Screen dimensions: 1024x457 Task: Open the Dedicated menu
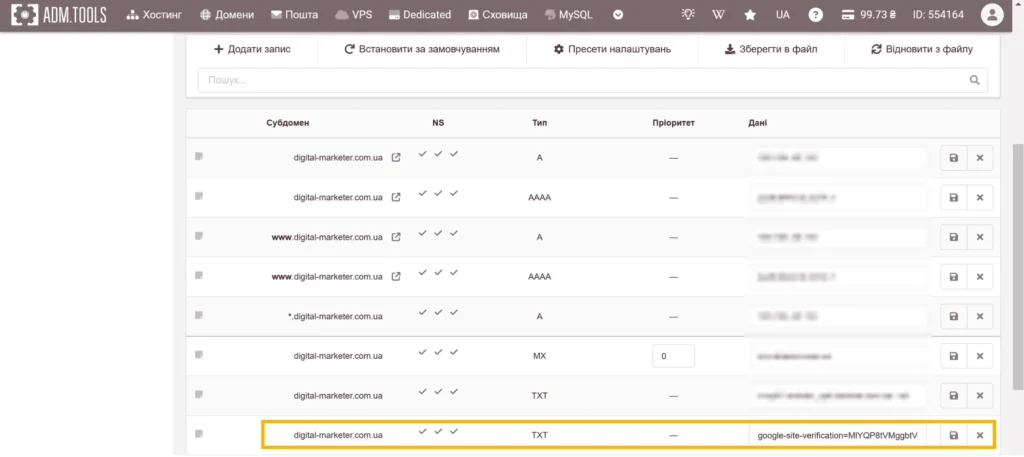pos(419,14)
